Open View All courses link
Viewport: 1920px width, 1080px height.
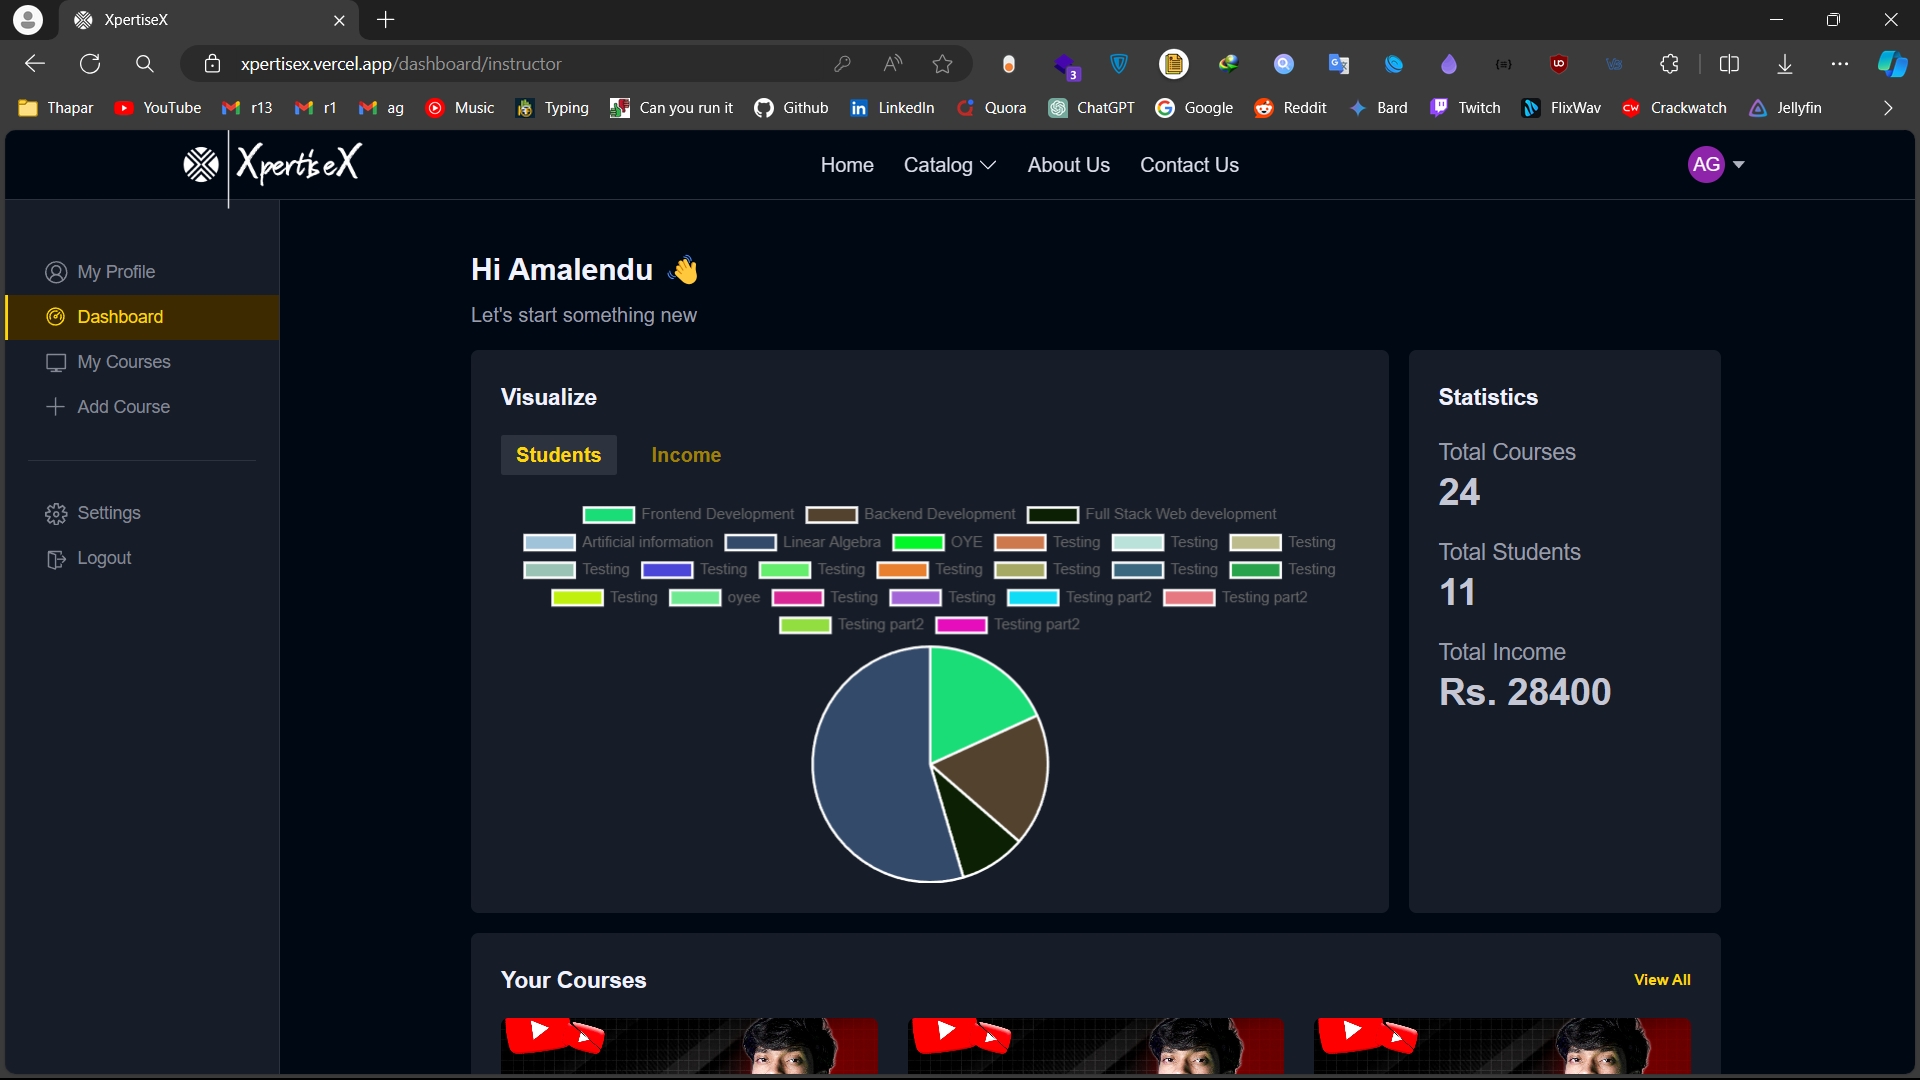[1662, 980]
